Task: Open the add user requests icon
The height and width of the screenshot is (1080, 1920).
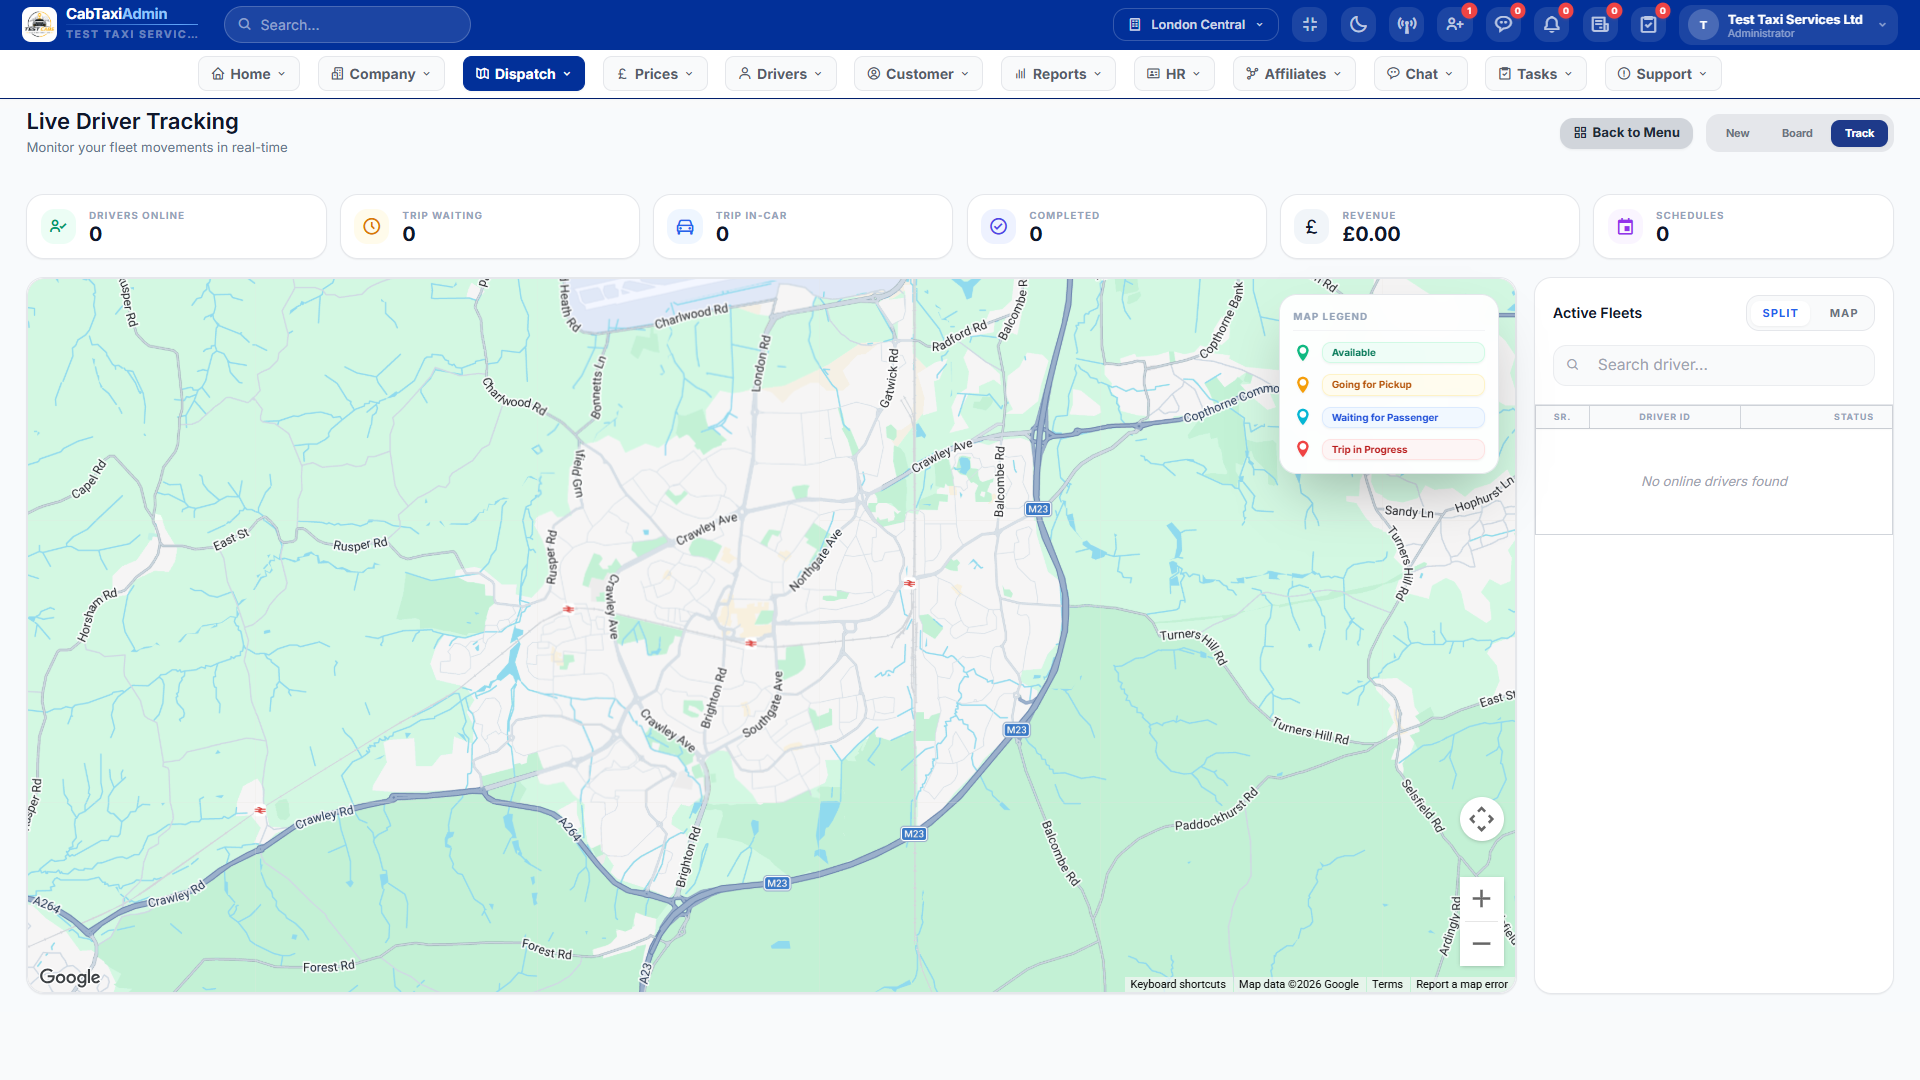Action: point(1455,24)
